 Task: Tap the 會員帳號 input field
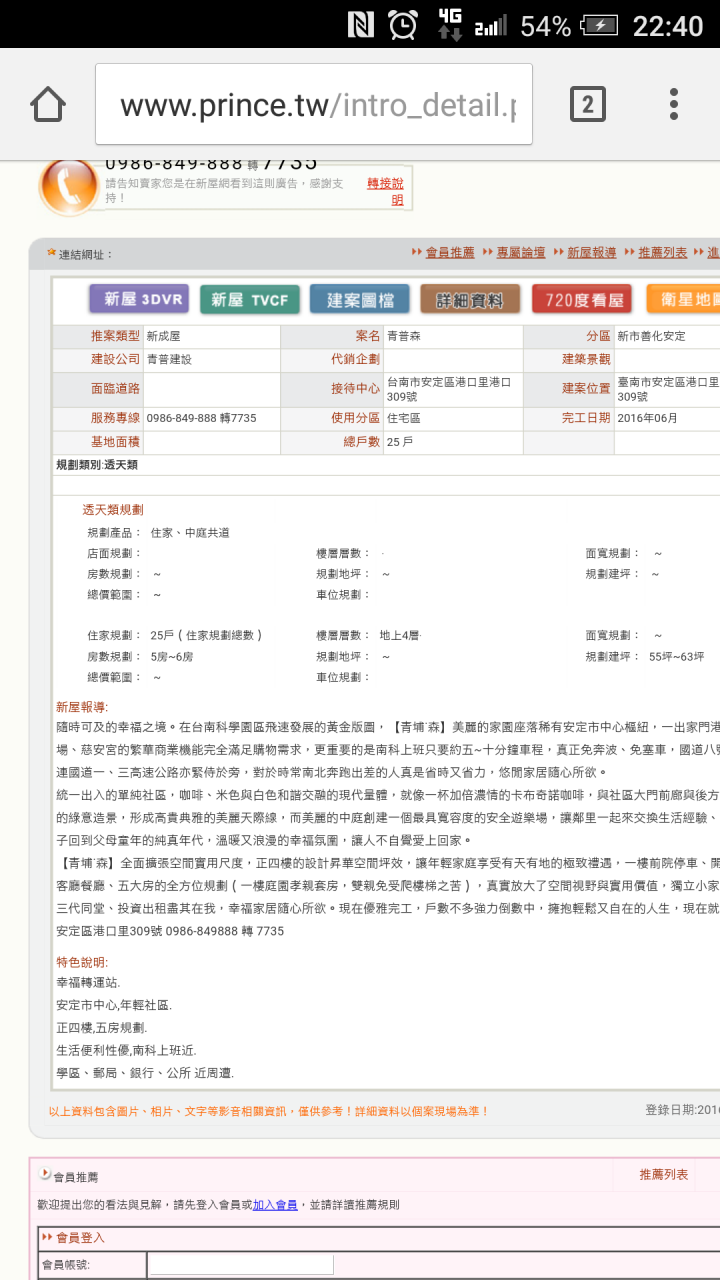pyautogui.click(x=241, y=1265)
